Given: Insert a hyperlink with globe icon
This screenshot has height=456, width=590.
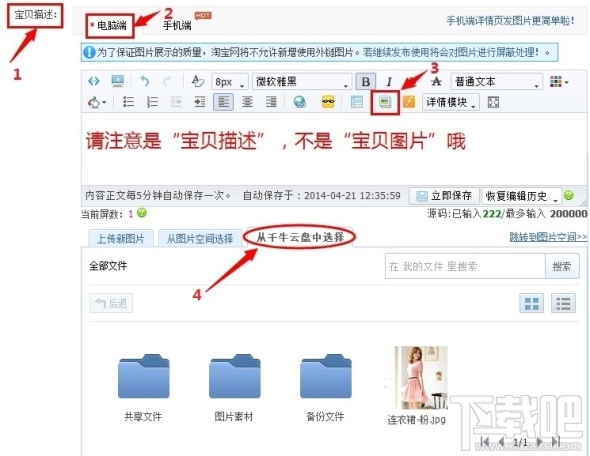Looking at the screenshot, I should (300, 102).
